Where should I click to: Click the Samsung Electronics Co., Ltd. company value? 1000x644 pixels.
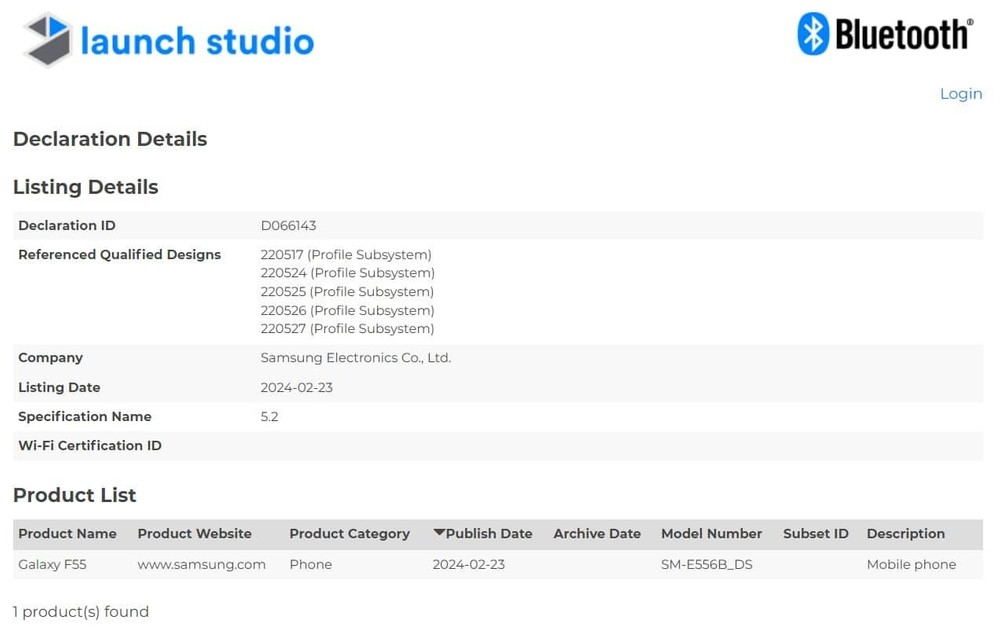click(x=355, y=358)
